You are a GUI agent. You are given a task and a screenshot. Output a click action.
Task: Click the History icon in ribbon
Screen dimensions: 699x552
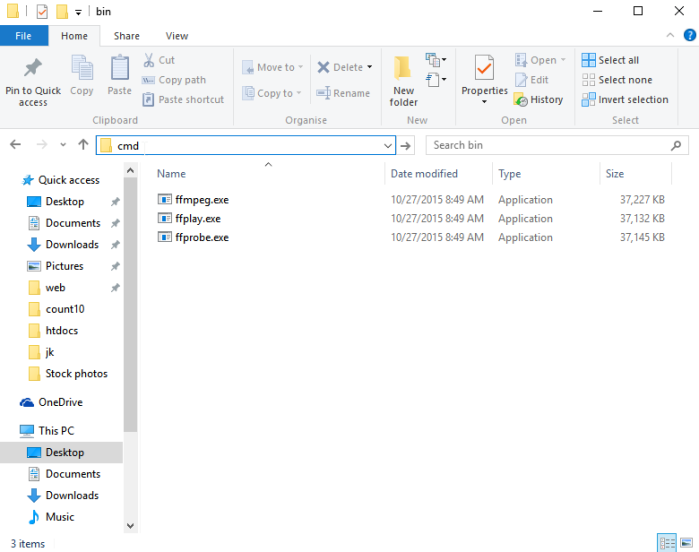(x=520, y=99)
